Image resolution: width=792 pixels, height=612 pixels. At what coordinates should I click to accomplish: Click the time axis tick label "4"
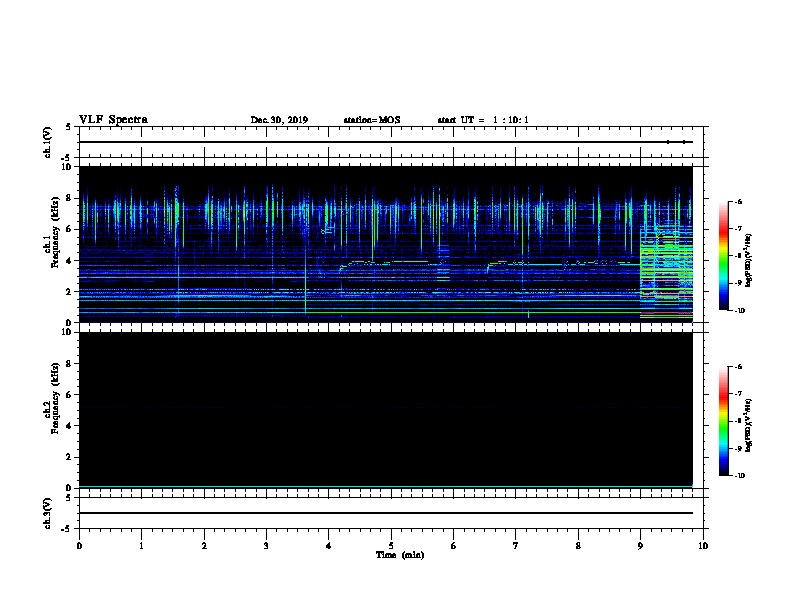coord(329,546)
